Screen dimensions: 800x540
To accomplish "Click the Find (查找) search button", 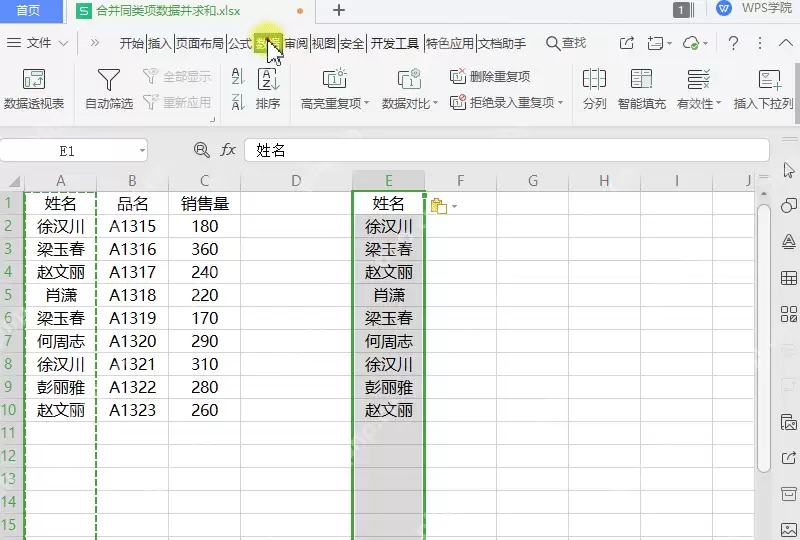I will pyautogui.click(x=566, y=43).
